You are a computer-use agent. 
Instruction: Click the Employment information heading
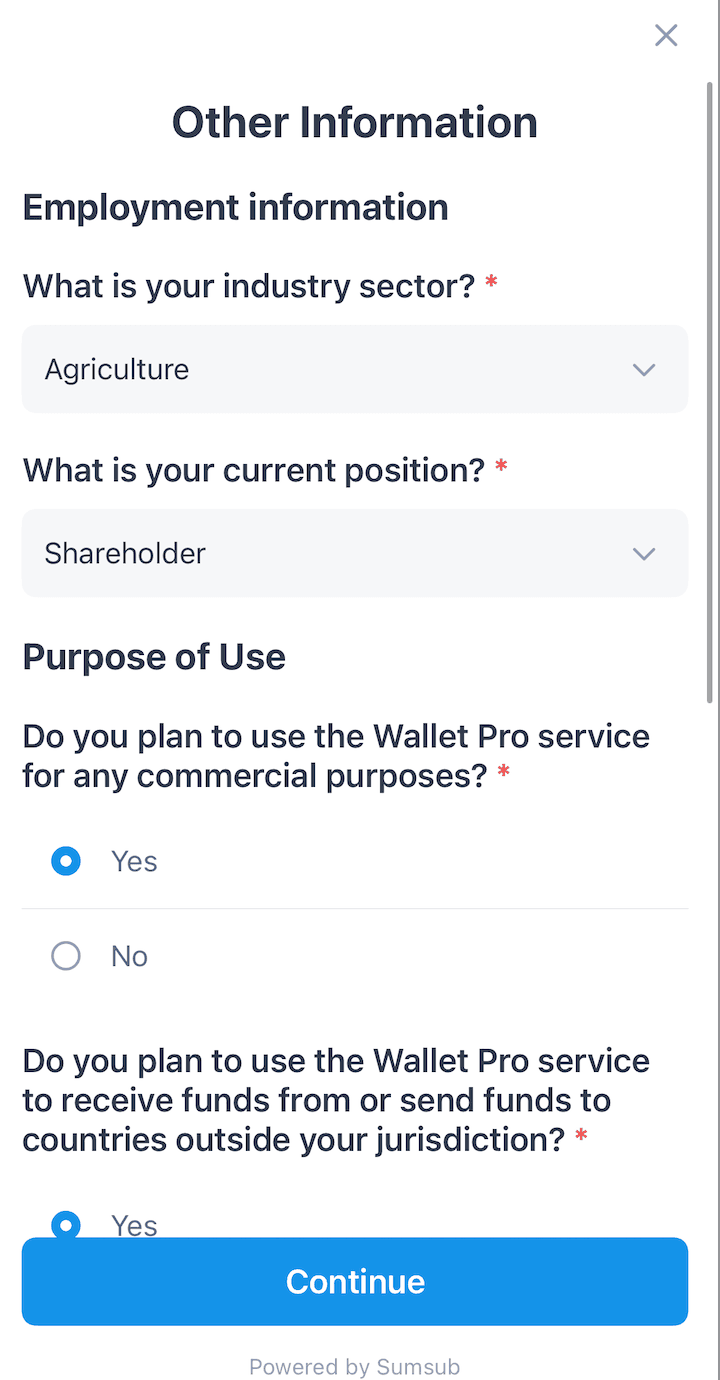pyautogui.click(x=235, y=208)
